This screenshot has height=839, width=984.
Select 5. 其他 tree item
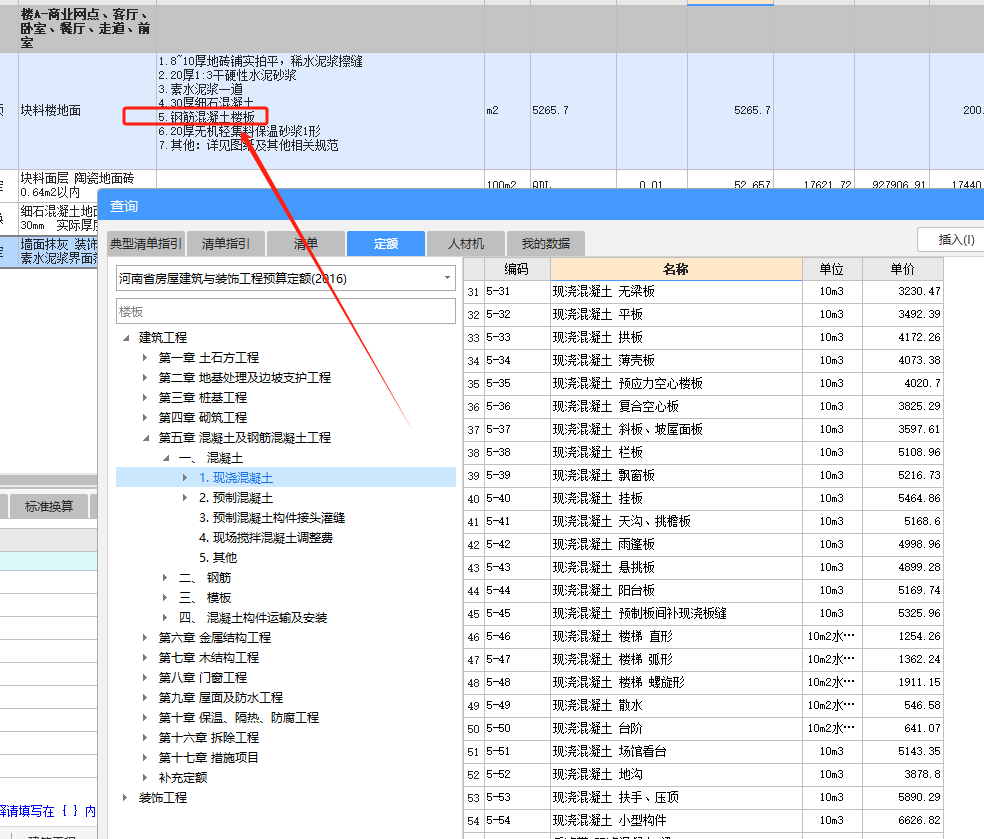tap(218, 558)
